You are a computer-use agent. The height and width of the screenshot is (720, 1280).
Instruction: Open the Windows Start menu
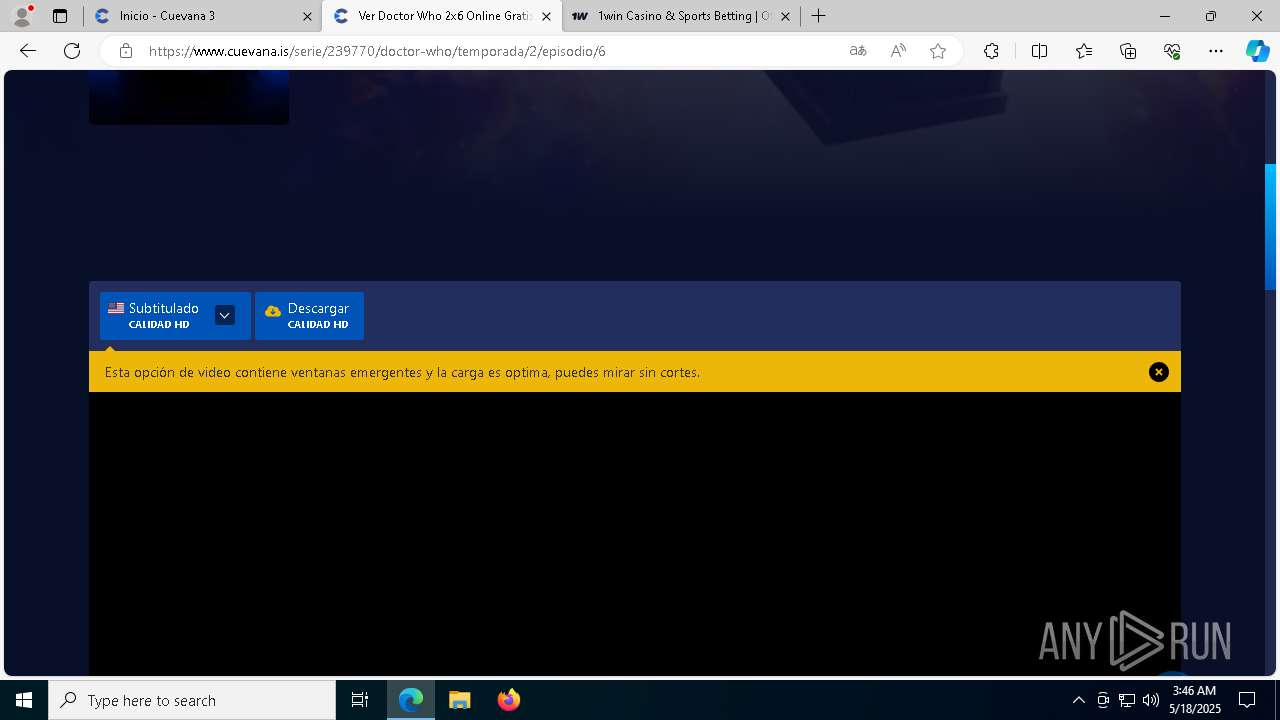[x=24, y=700]
